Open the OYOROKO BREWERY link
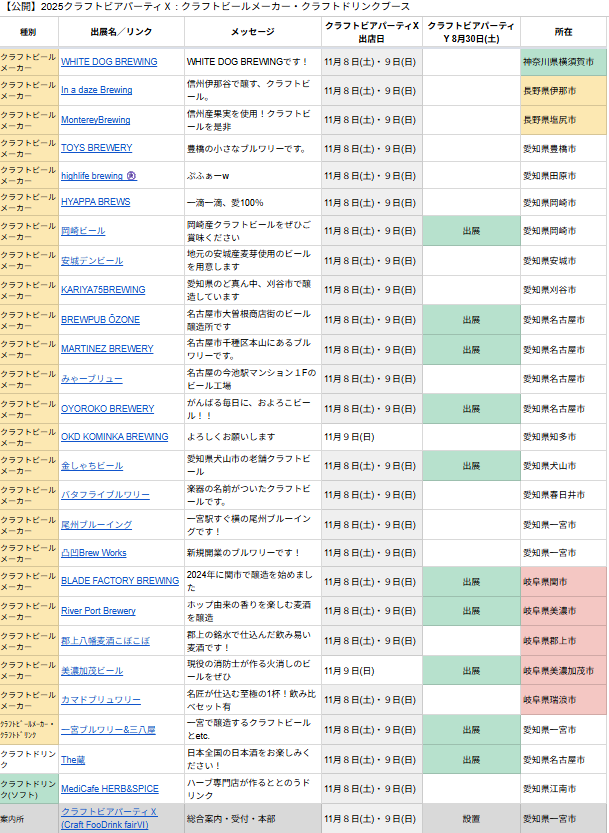Image resolution: width=609 pixels, height=833 pixels. click(x=107, y=409)
